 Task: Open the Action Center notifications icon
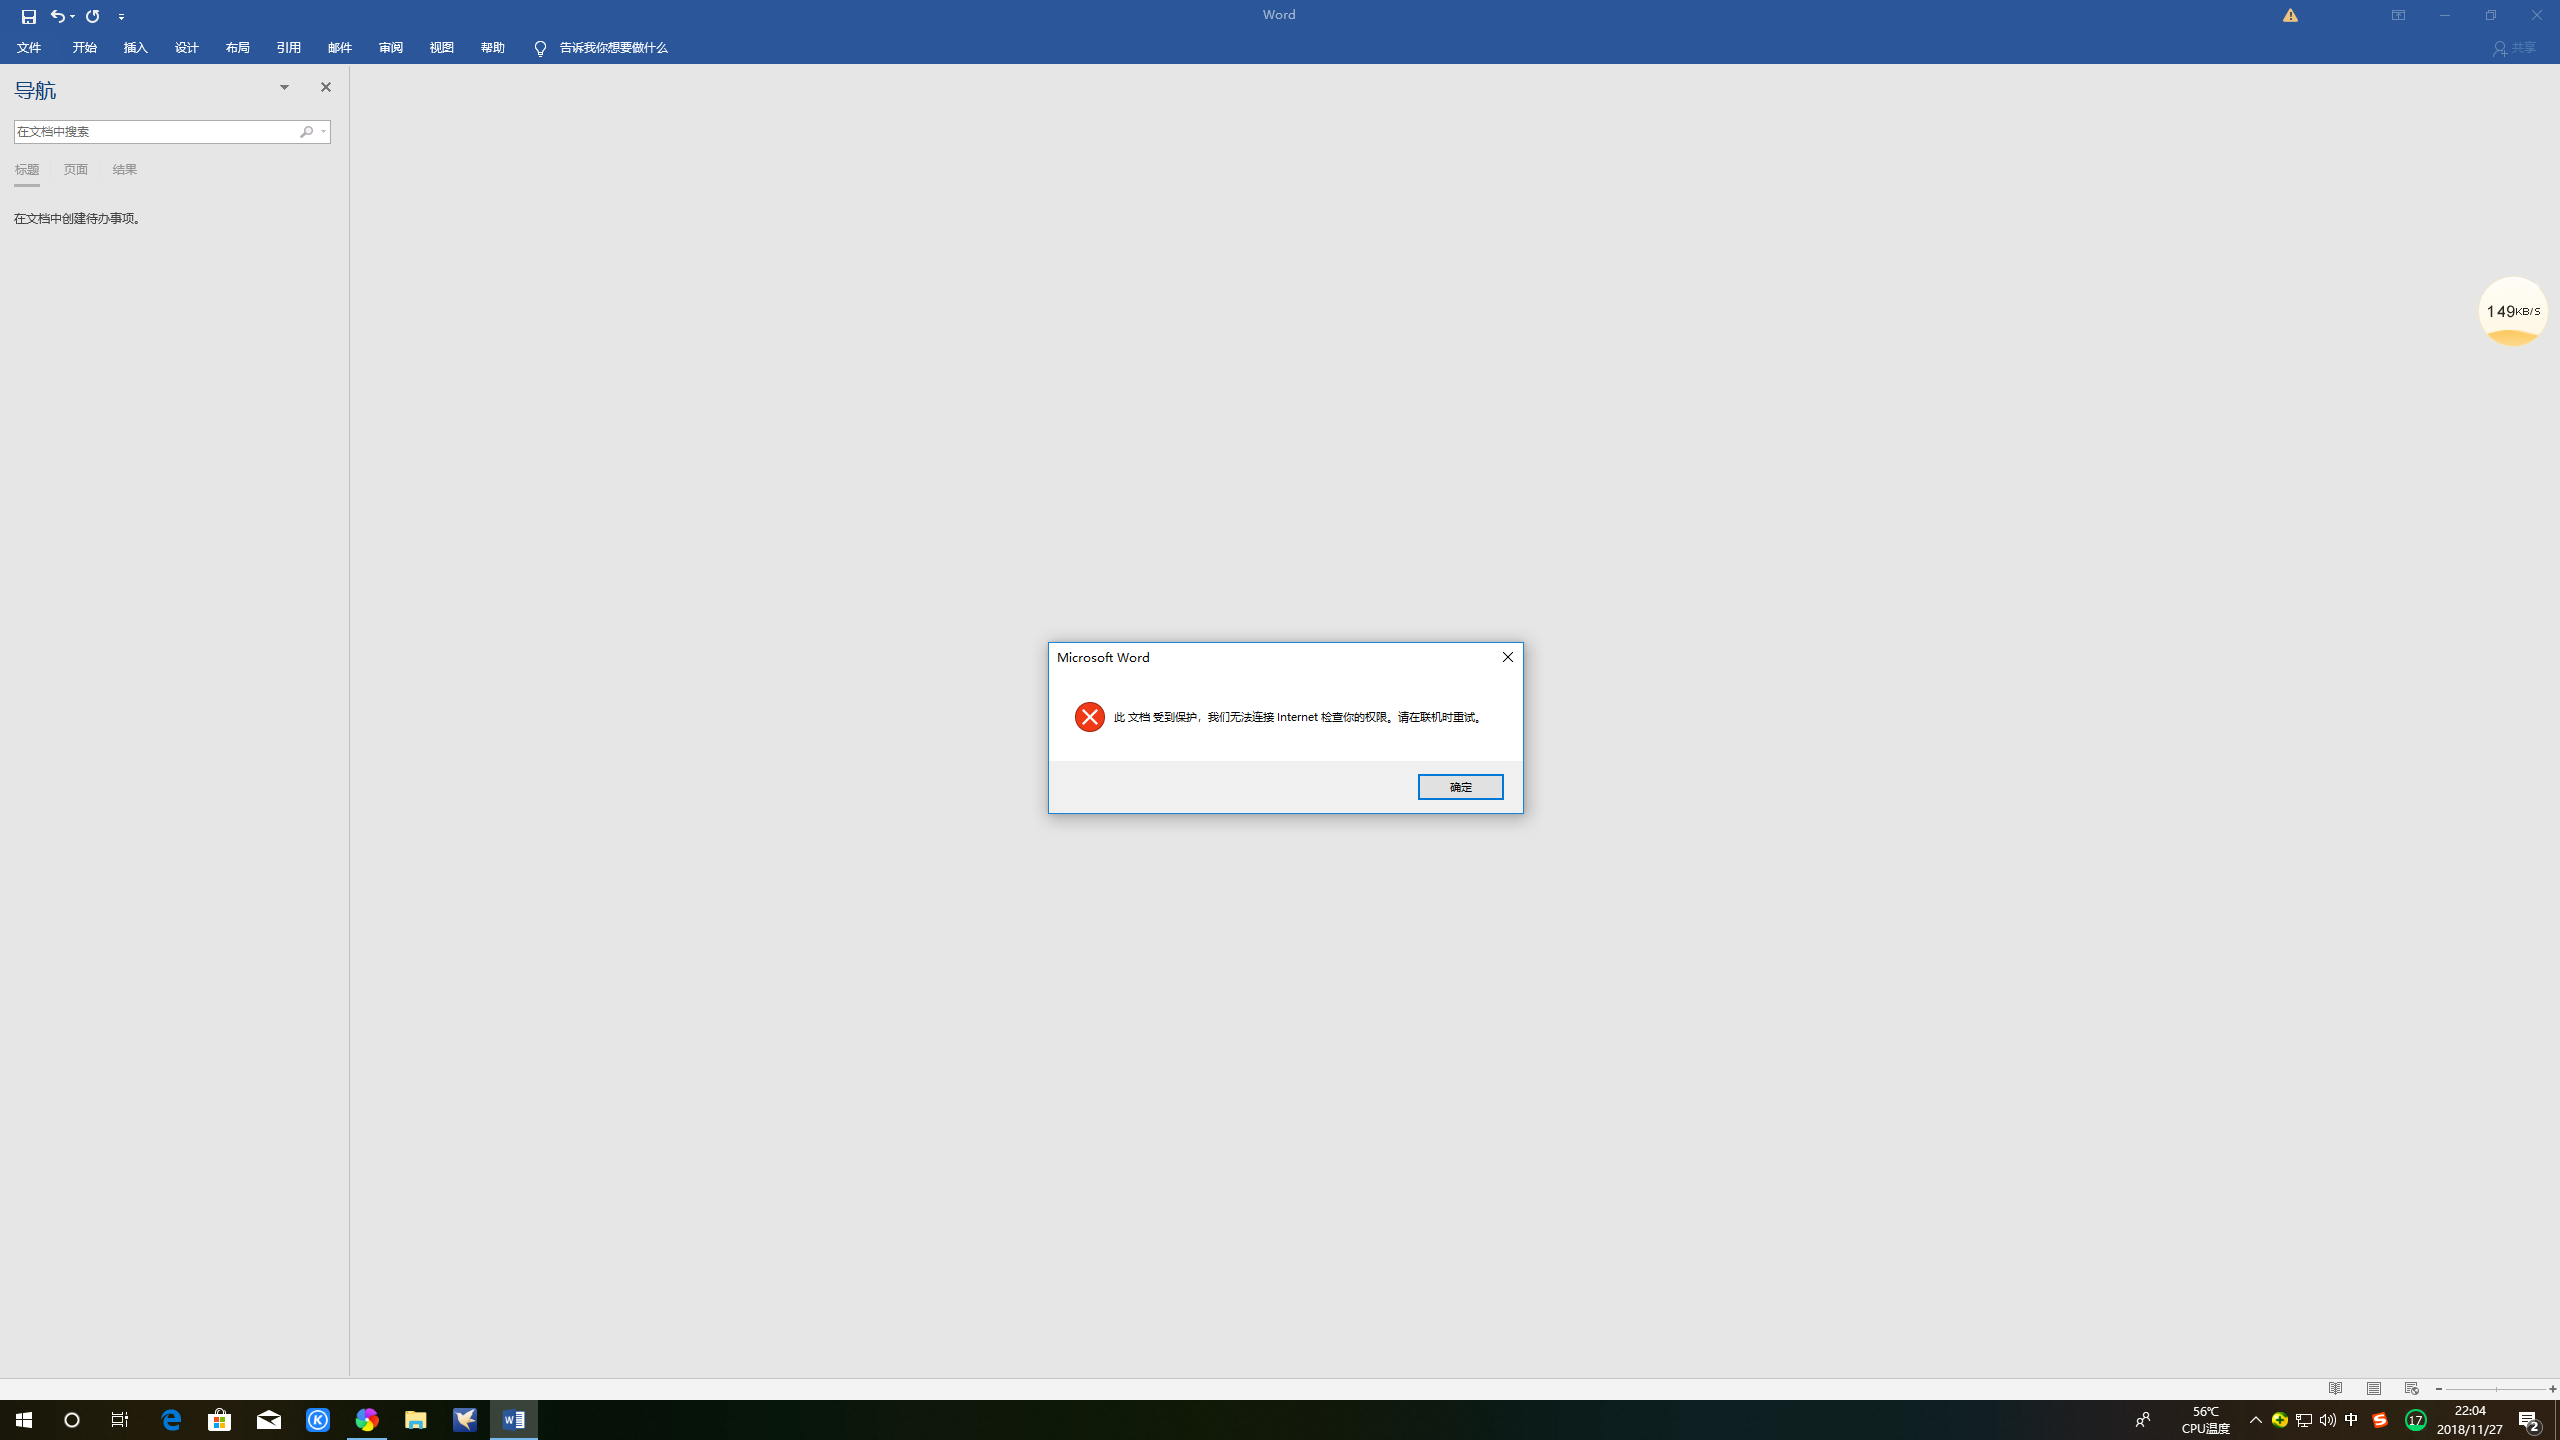2530,1420
